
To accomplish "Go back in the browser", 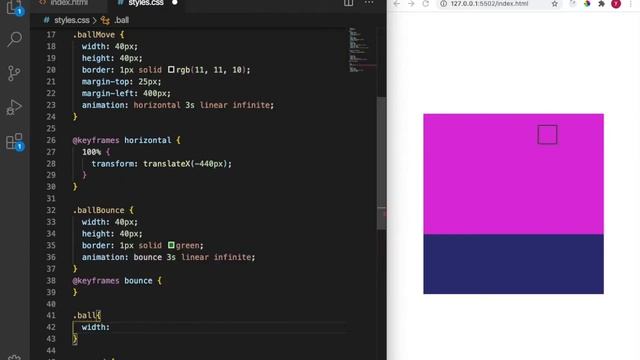I will (396, 4).
